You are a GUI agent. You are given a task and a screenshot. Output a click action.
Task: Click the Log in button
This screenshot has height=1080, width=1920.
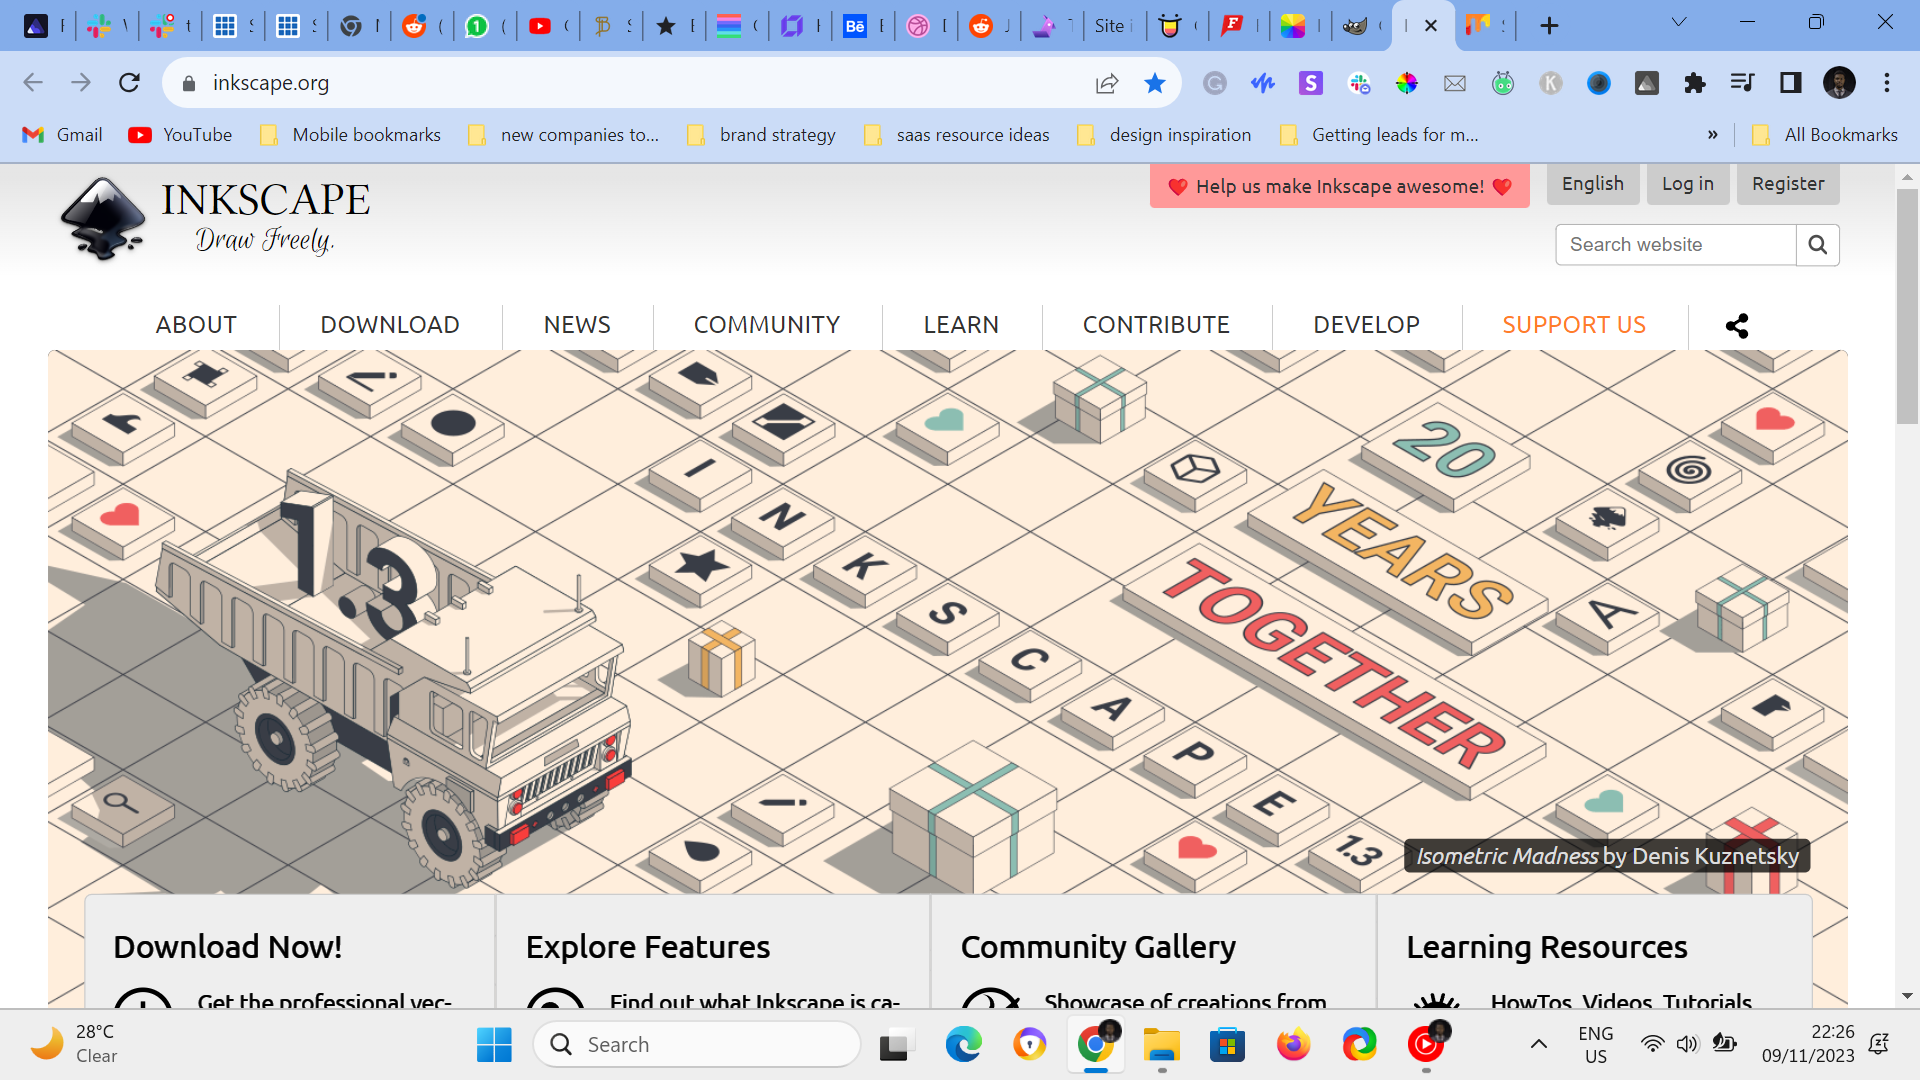pos(1687,184)
